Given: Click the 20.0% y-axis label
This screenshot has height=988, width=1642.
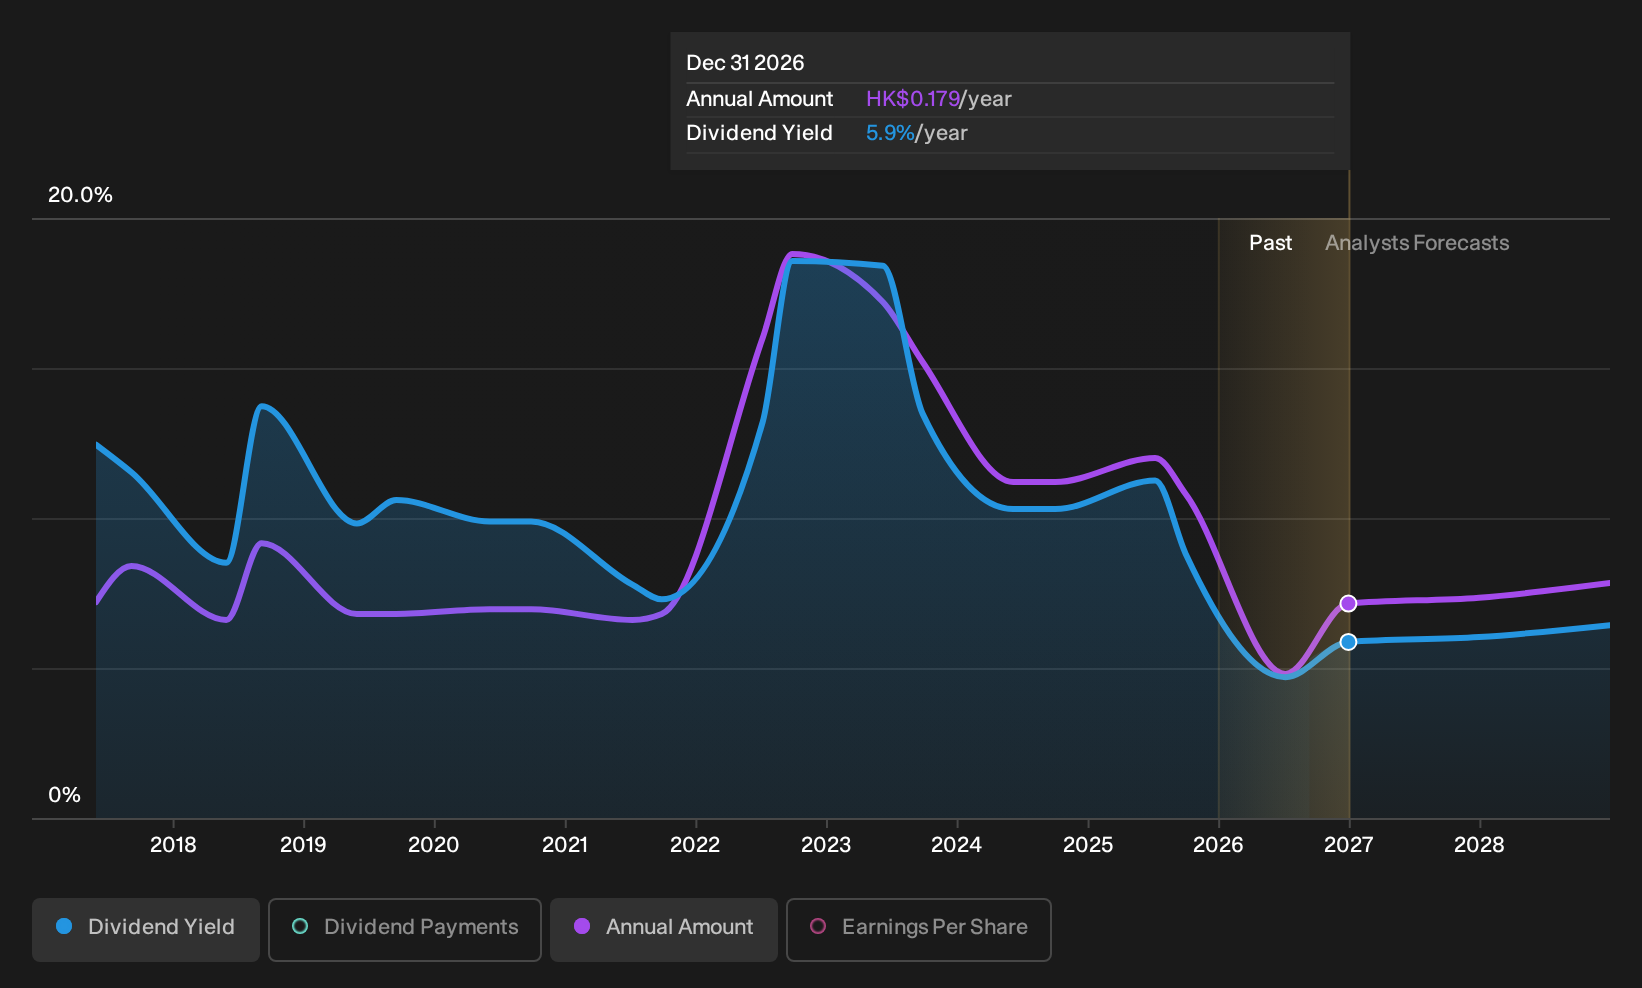Looking at the screenshot, I should [x=80, y=195].
